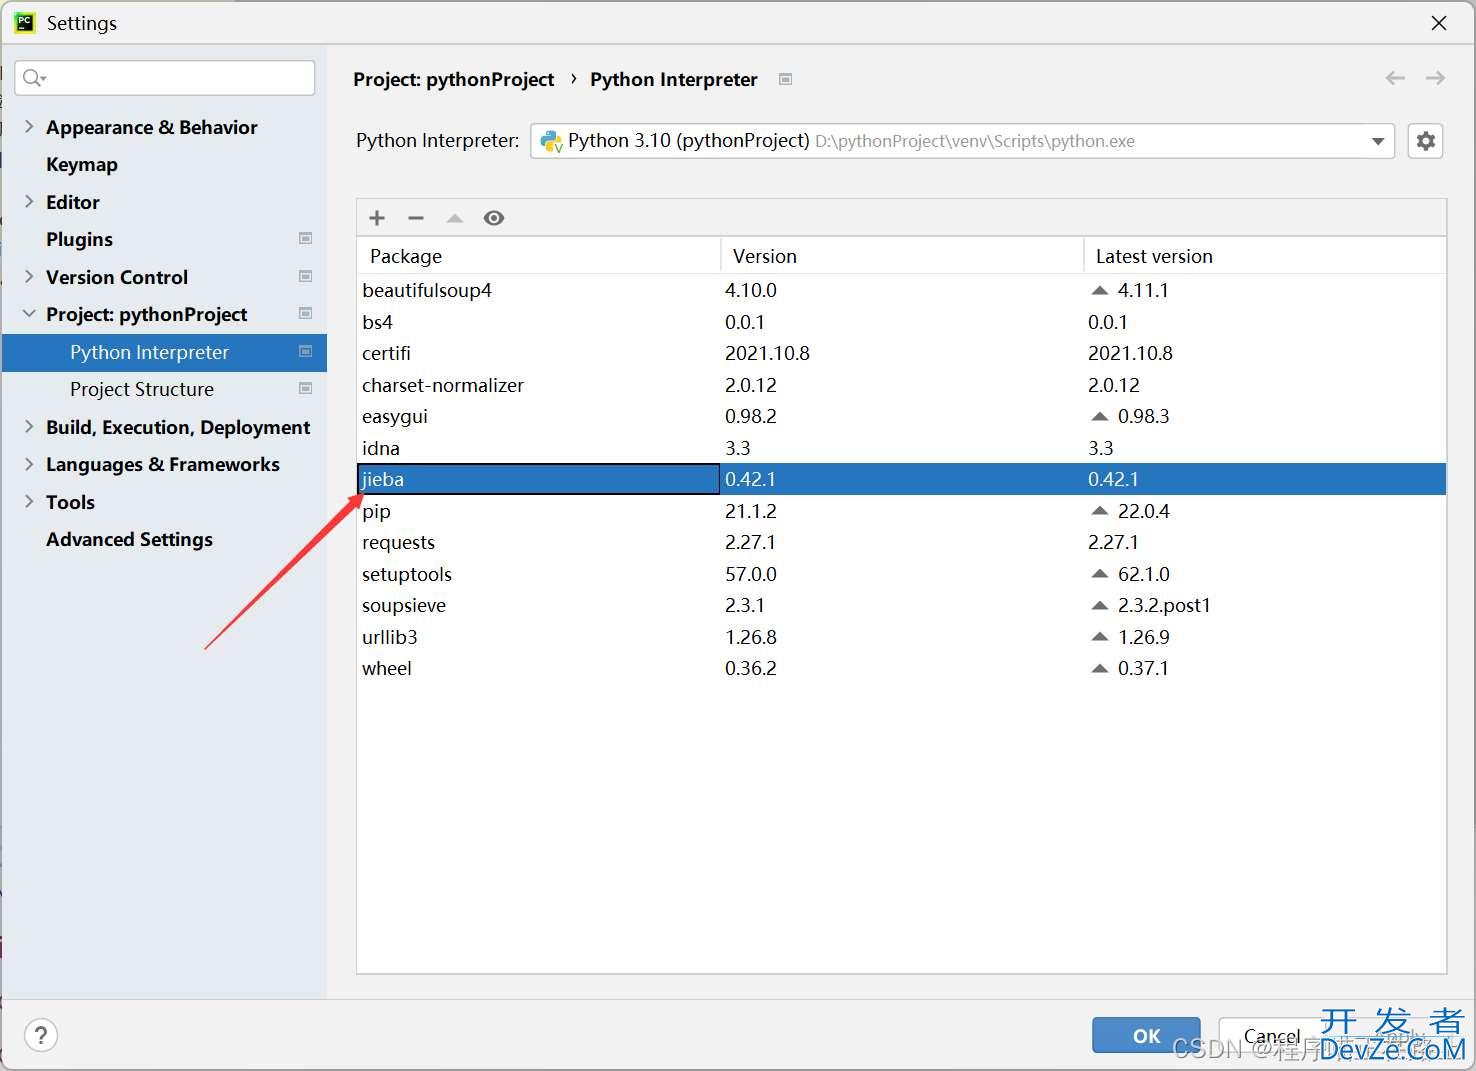Screen dimensions: 1476x1071
Task: Click the Python logo in interpreter dropdown
Action: point(551,141)
